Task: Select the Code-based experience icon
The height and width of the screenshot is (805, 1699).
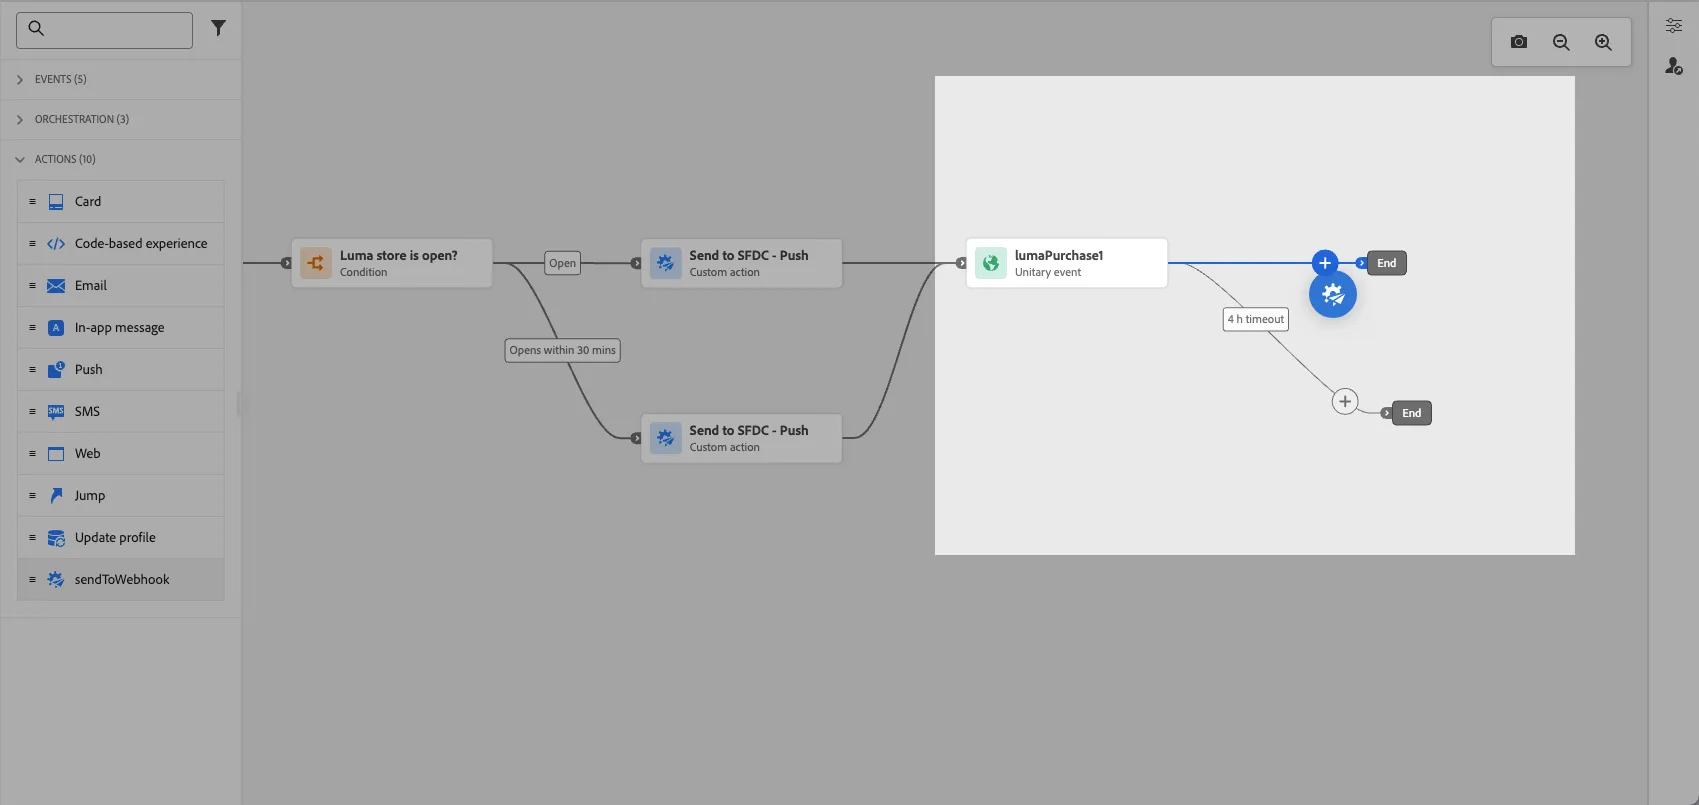Action: (x=56, y=244)
